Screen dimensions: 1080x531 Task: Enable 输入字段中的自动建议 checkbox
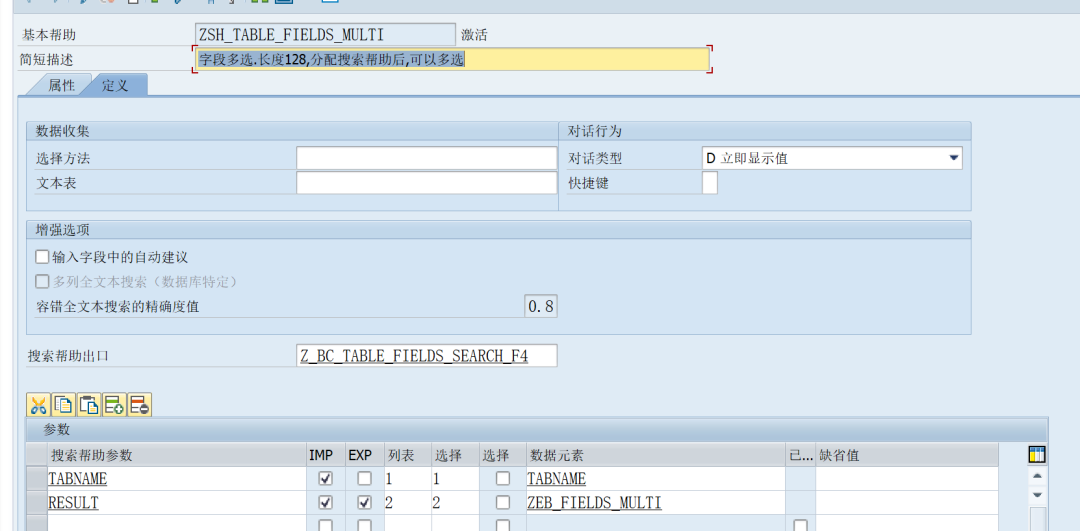[x=43, y=258]
